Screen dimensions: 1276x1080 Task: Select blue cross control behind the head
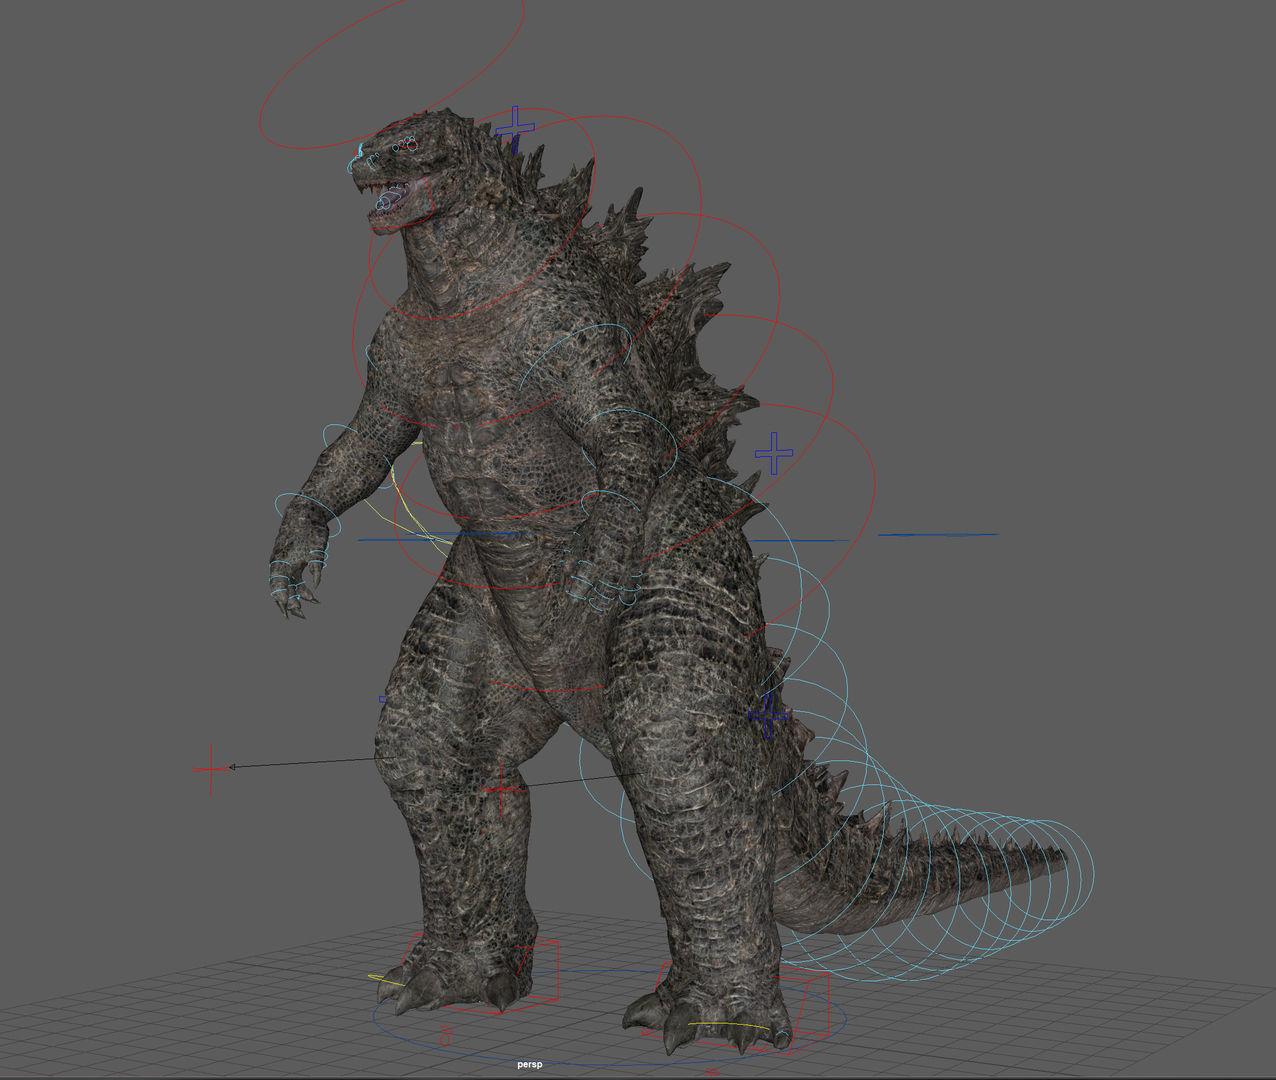click(x=516, y=127)
